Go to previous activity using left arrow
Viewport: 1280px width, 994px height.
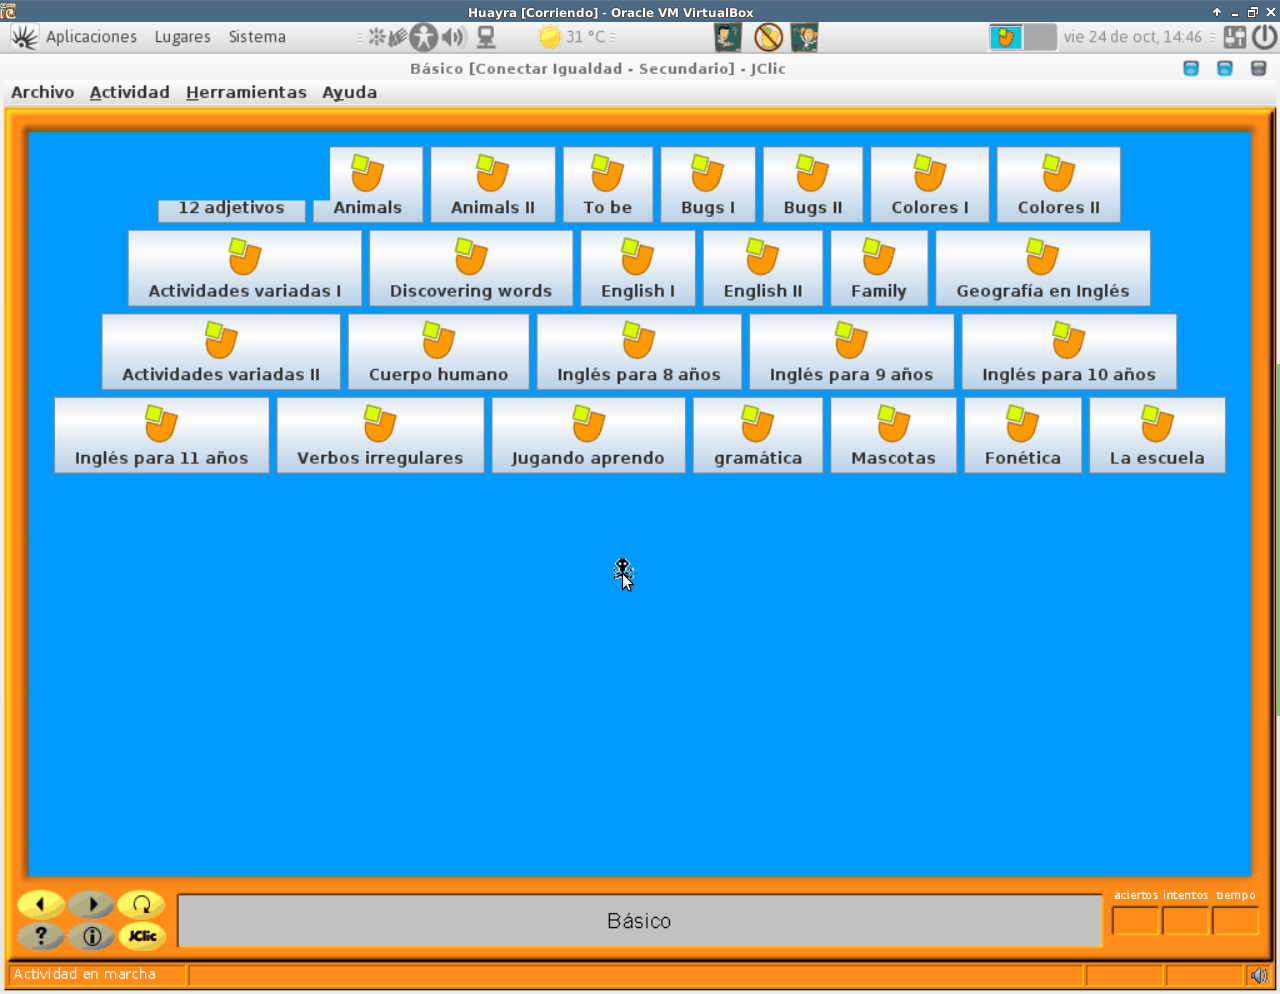click(x=40, y=904)
